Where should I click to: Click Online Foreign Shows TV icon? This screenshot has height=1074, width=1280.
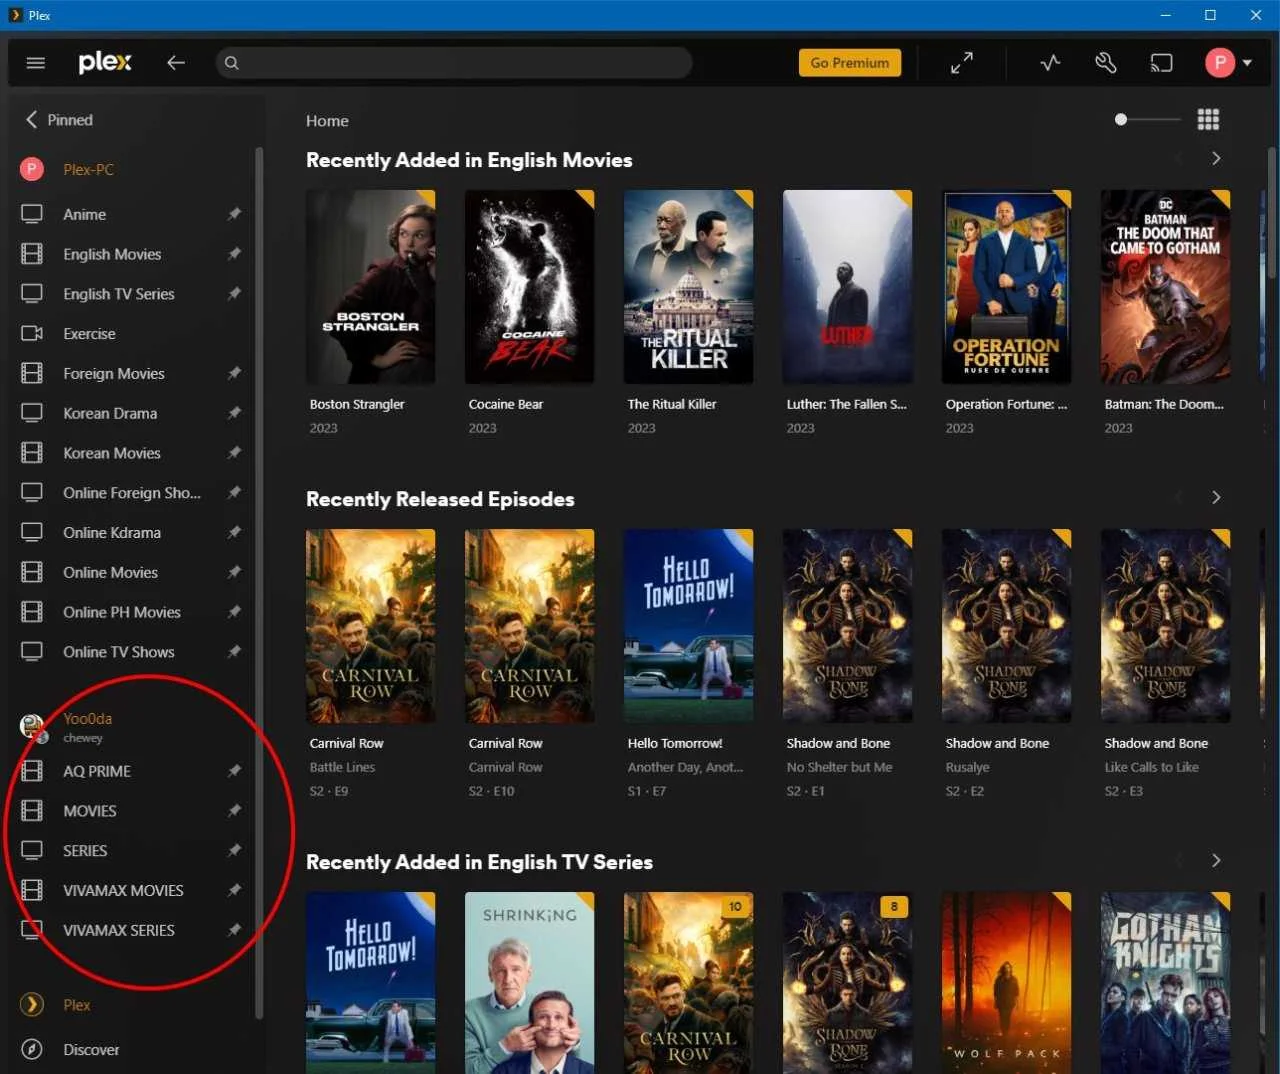coord(32,492)
